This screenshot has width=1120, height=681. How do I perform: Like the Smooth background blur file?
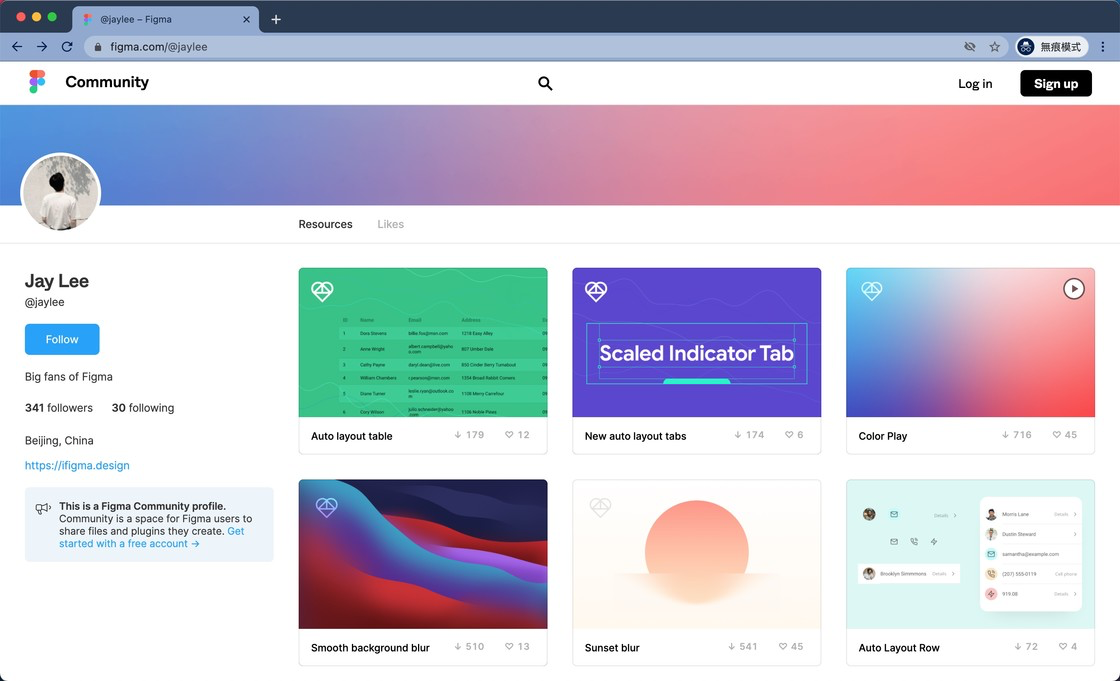click(x=509, y=646)
